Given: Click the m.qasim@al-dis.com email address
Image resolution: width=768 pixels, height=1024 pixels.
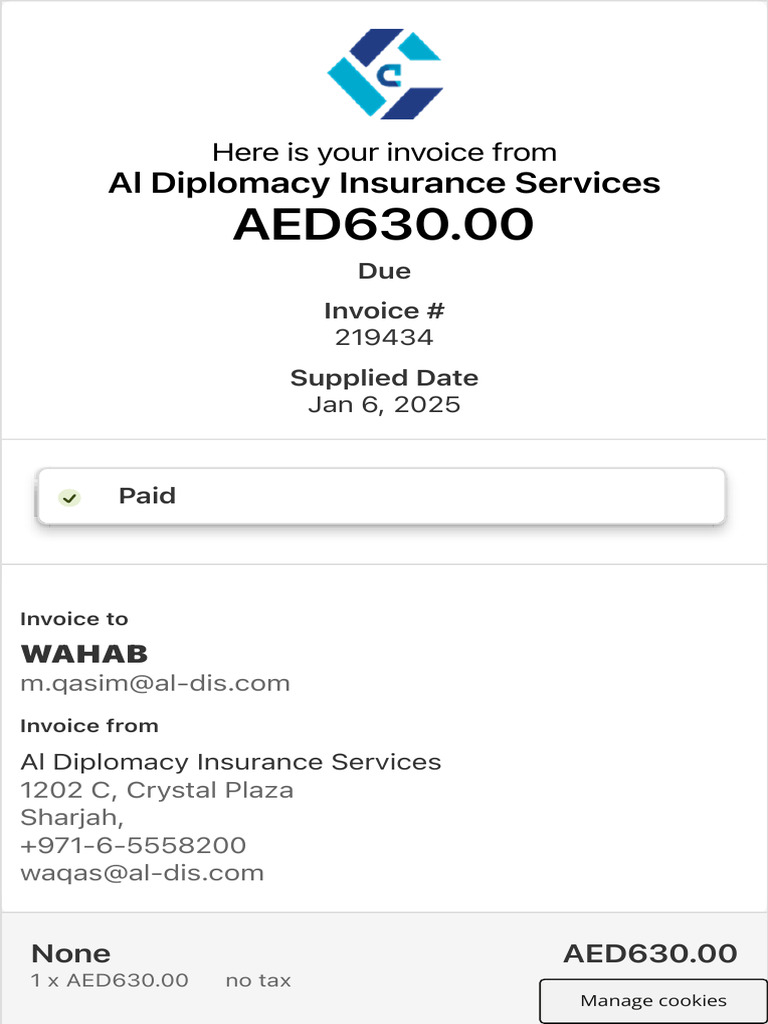Looking at the screenshot, I should (x=155, y=684).
